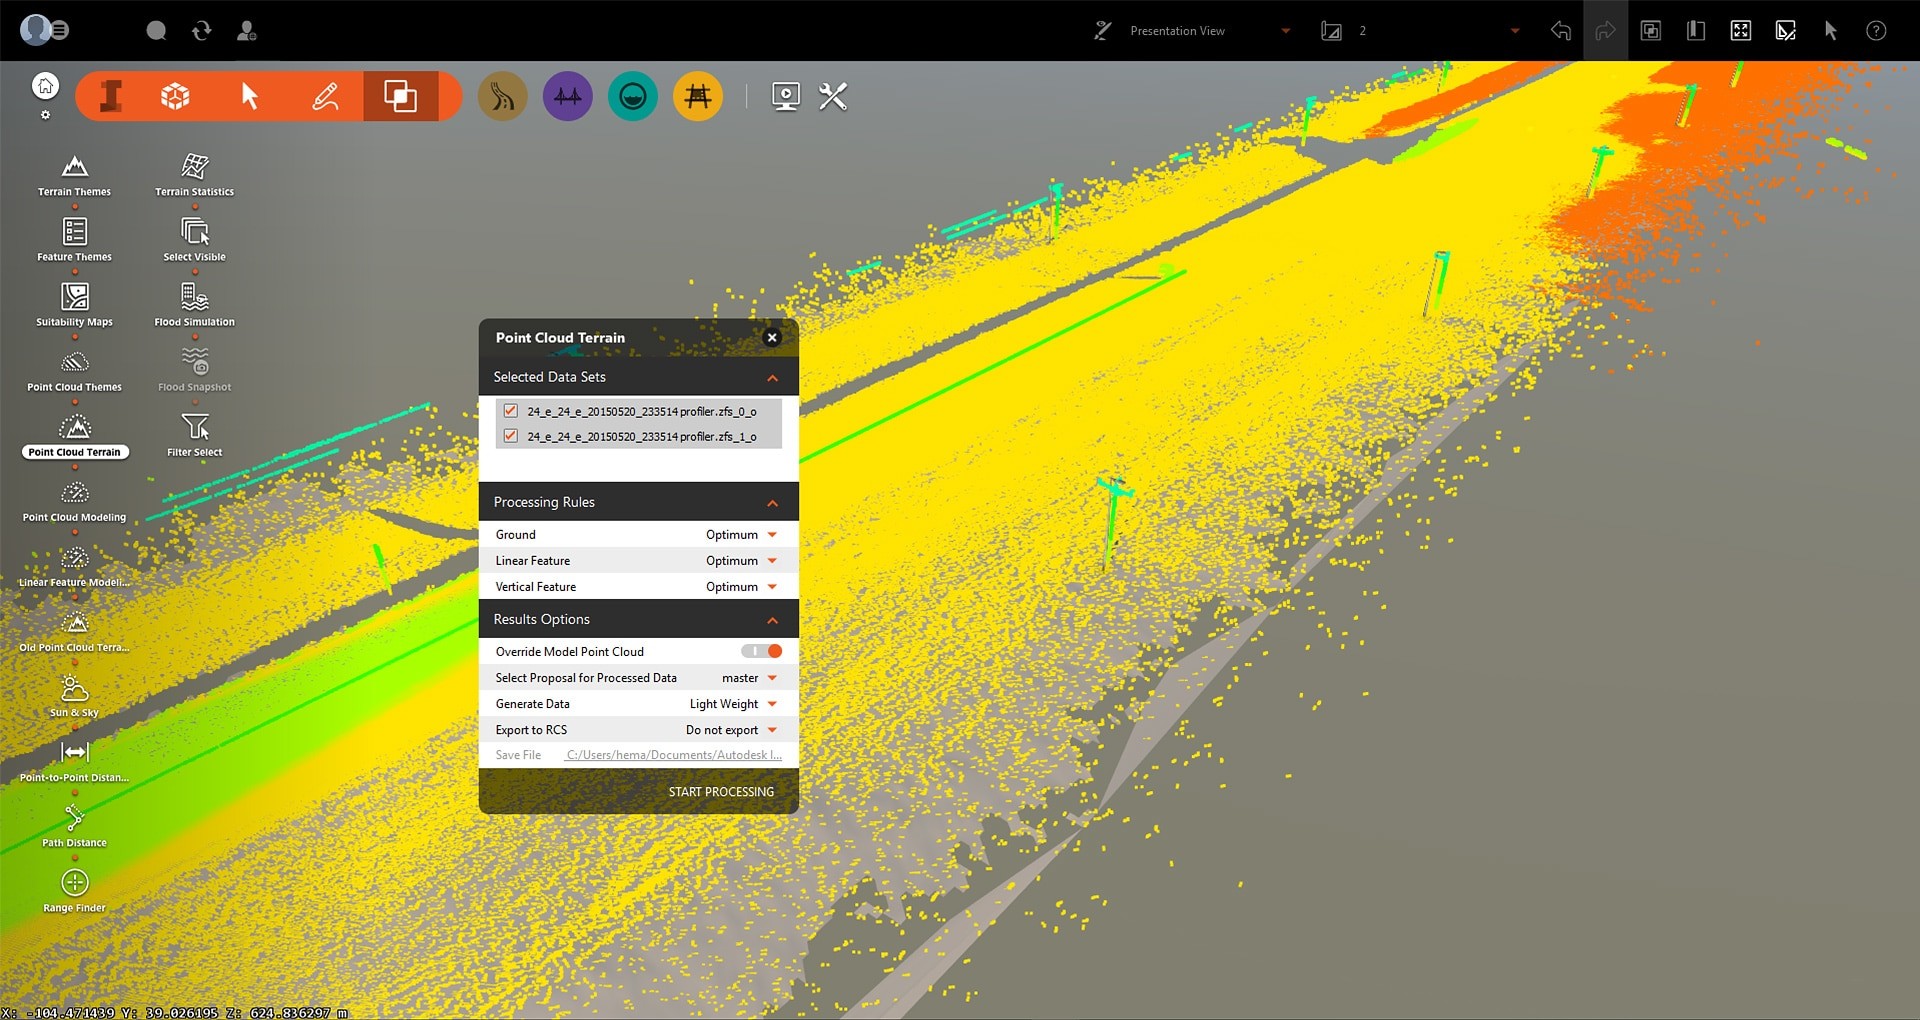
Task: Activate the Select Visible tool
Action: (x=194, y=240)
